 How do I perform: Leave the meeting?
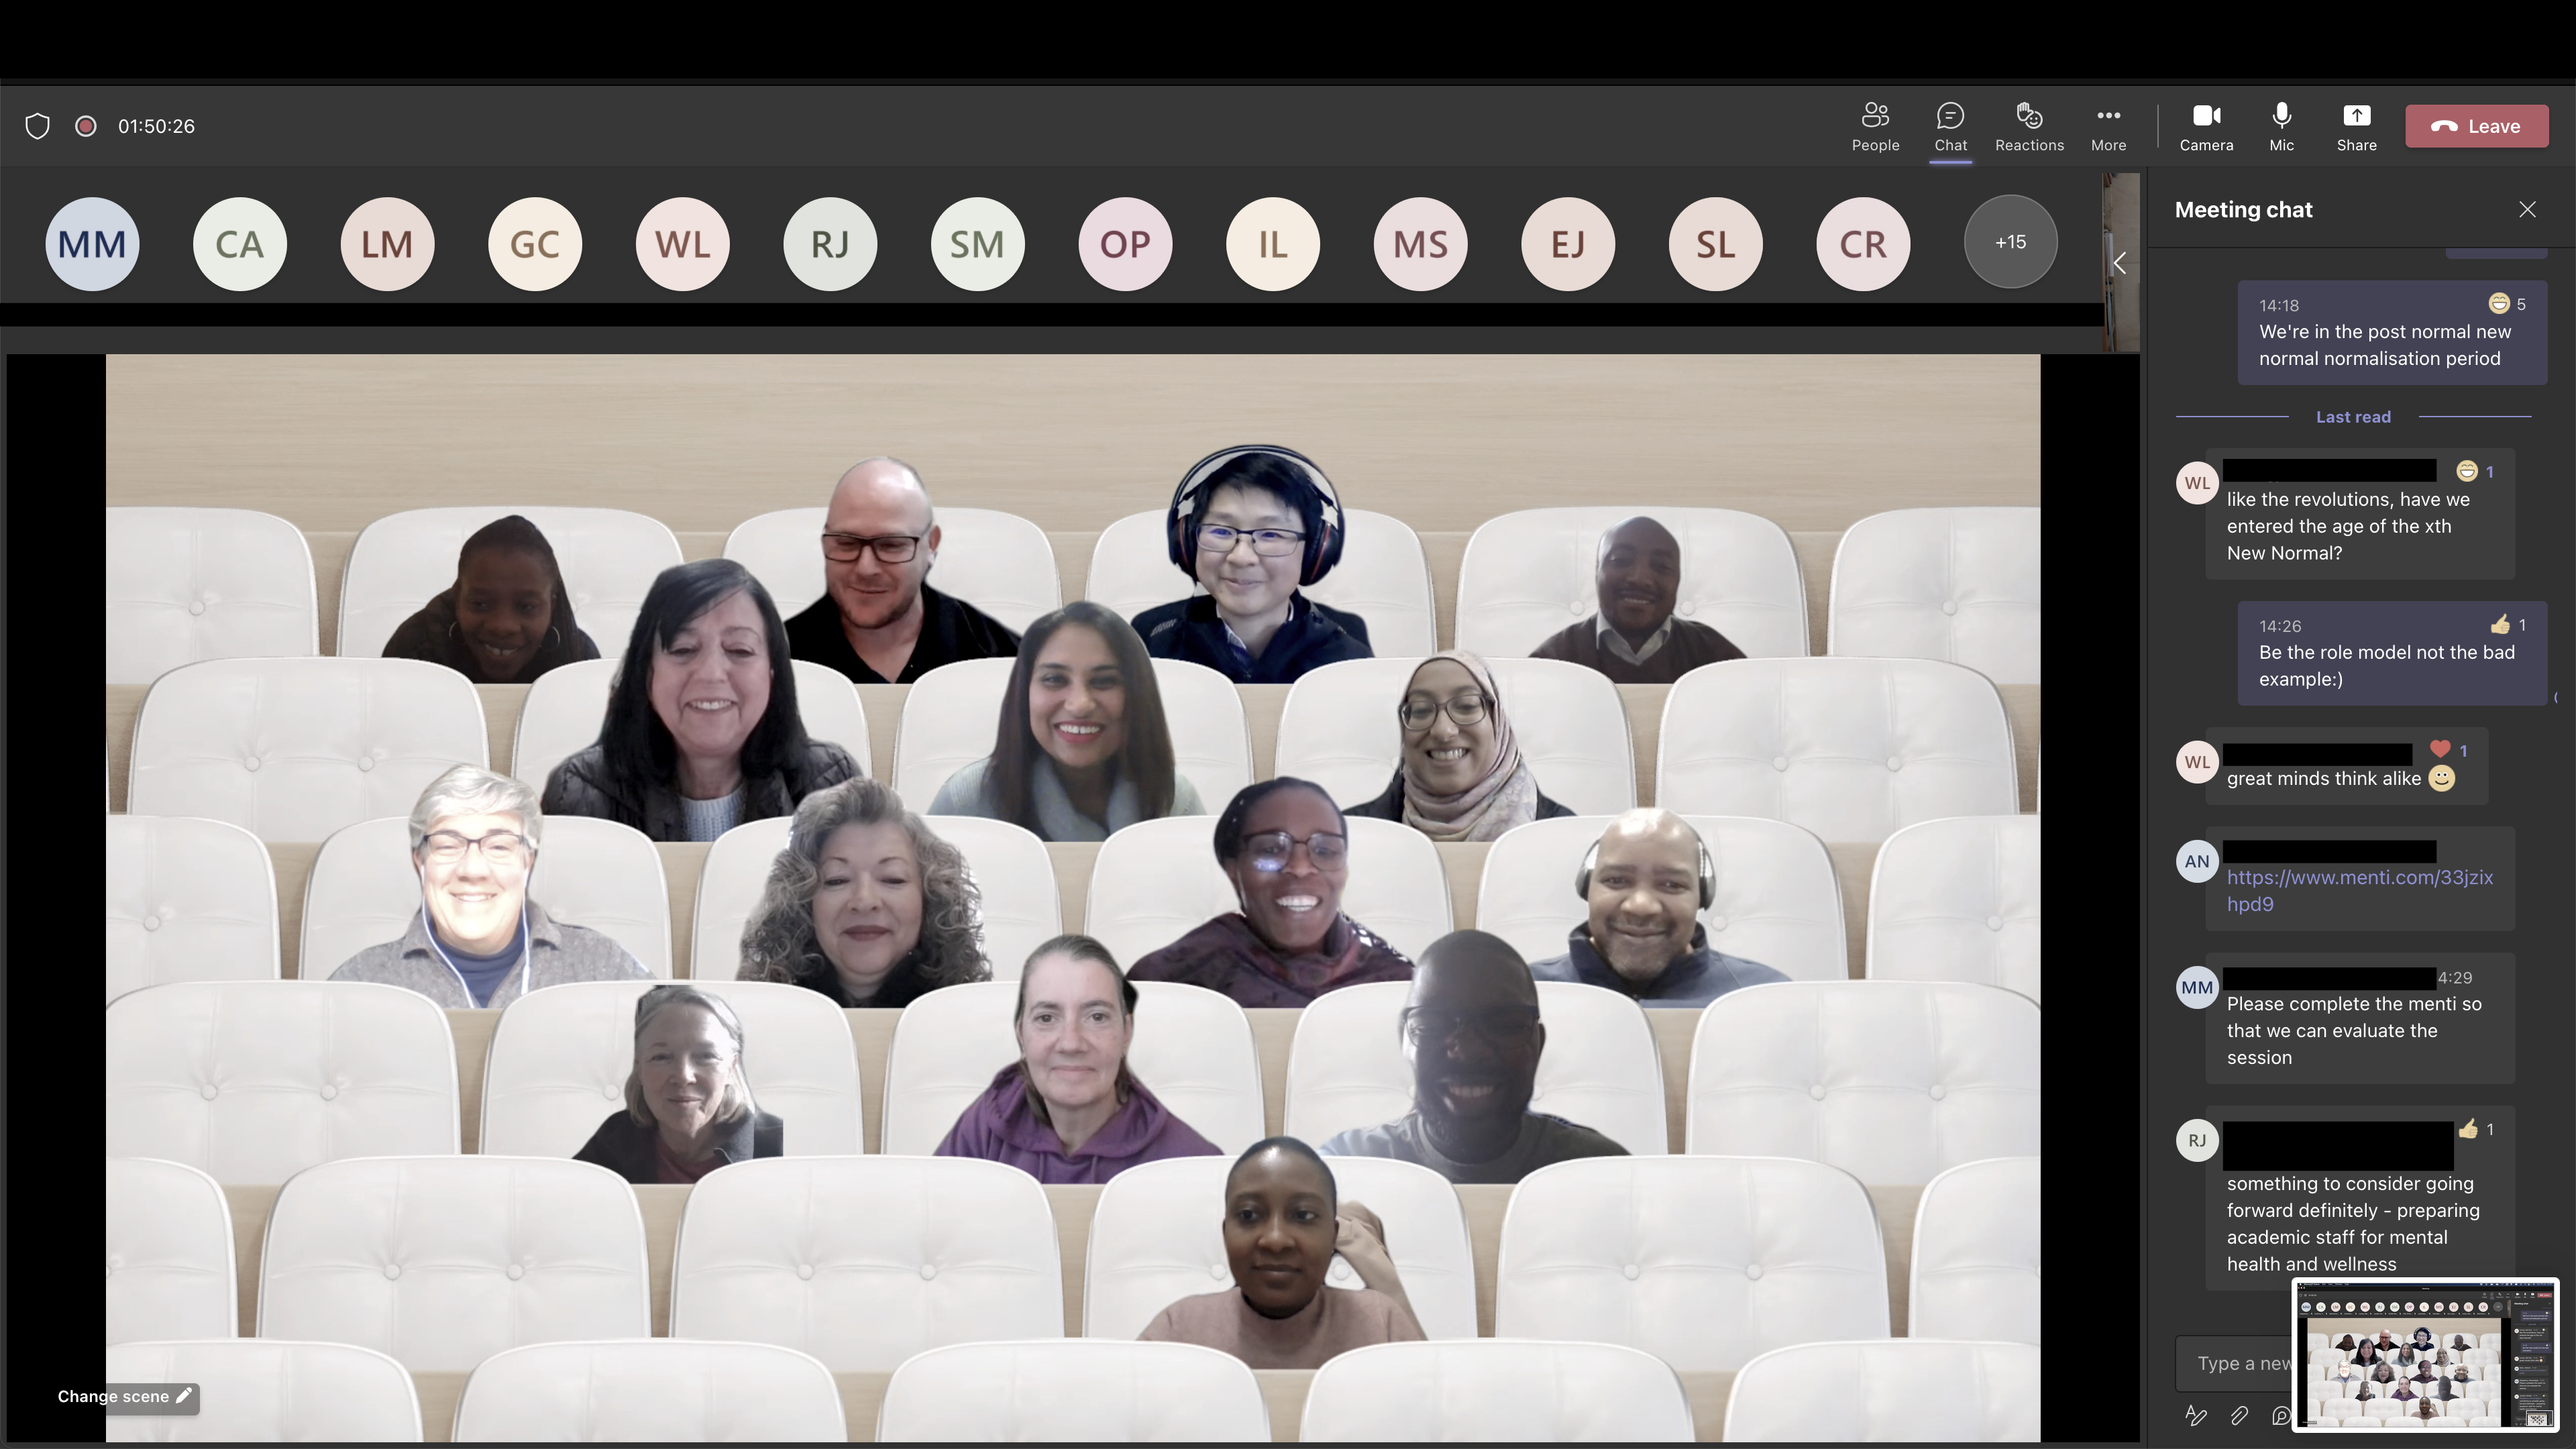click(2476, 126)
